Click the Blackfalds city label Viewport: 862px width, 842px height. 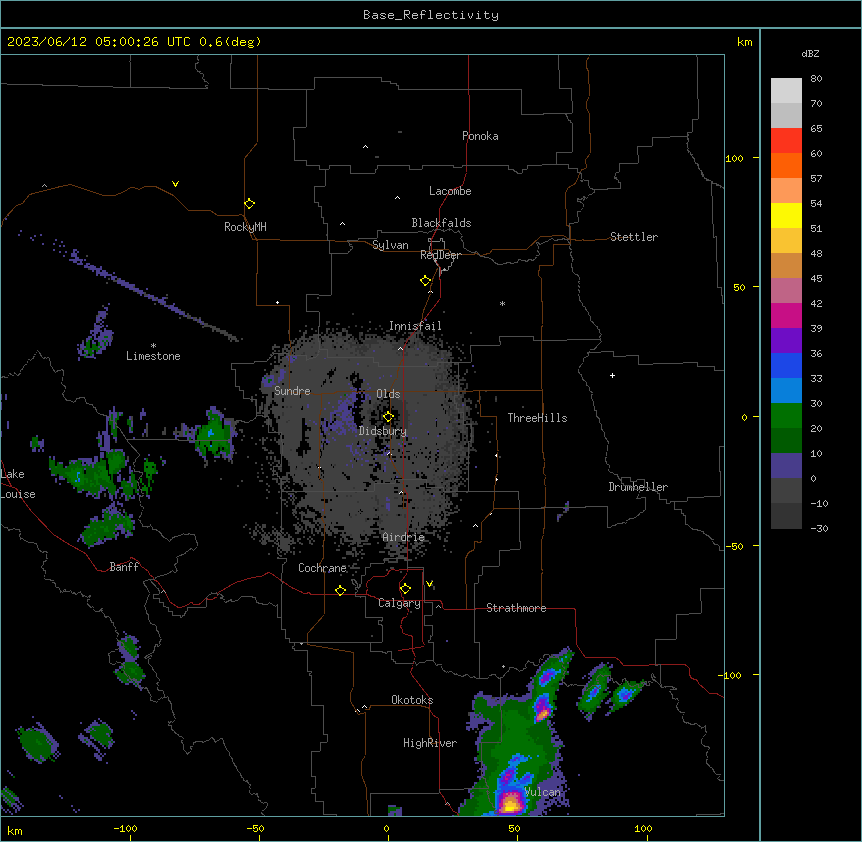pyautogui.click(x=441, y=223)
